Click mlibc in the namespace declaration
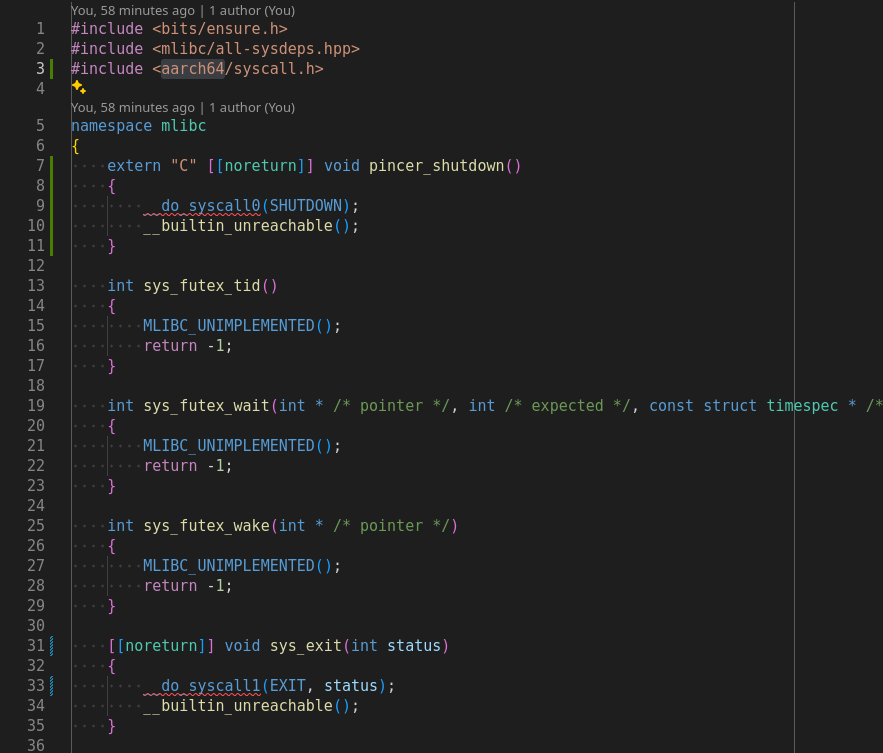The width and height of the screenshot is (883, 753). coord(184,126)
